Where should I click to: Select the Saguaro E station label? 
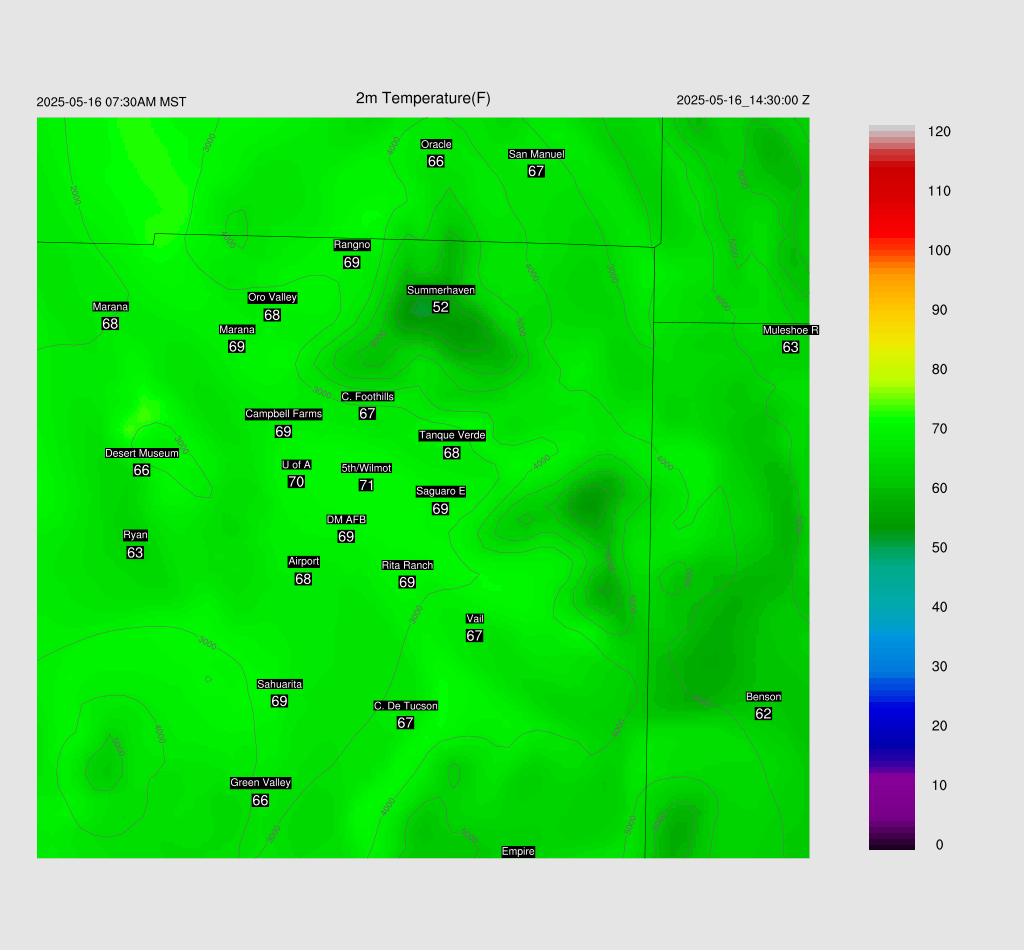point(441,492)
